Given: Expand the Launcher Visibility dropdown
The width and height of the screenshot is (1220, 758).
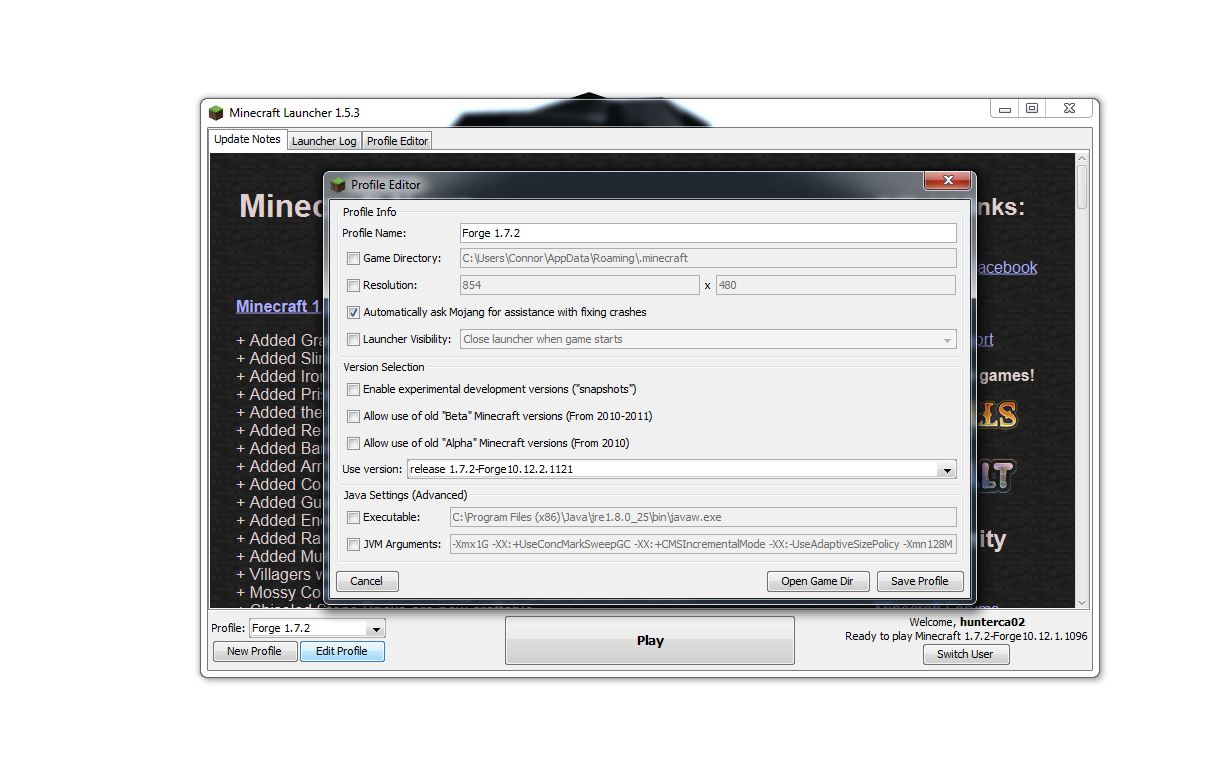Looking at the screenshot, I should [x=947, y=339].
